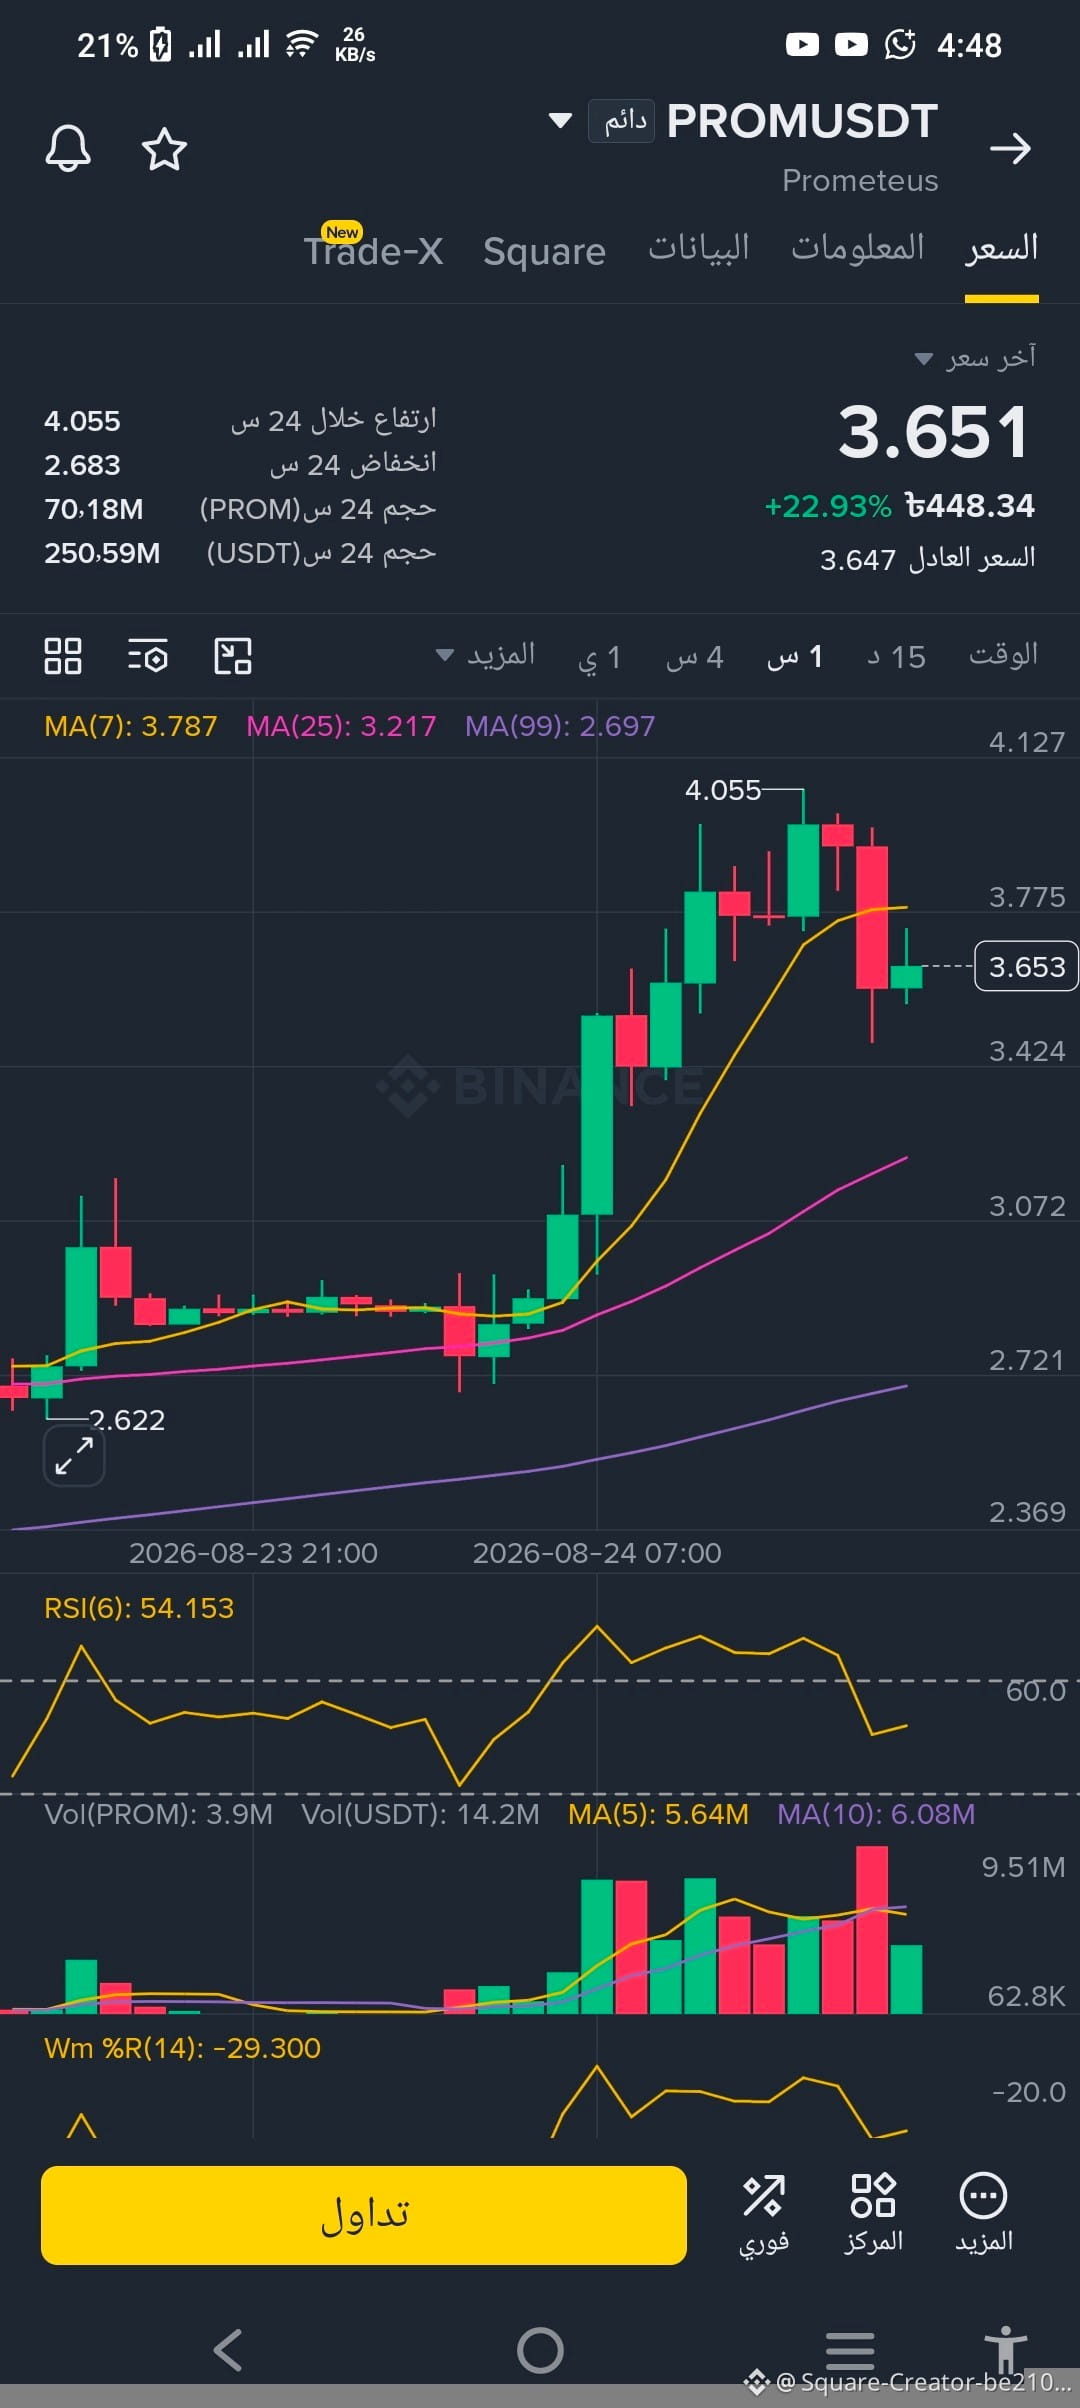1080x2408 pixels.
Task: Open the PROMUSDT pair selector dropdown arrow
Action: pyautogui.click(x=561, y=121)
